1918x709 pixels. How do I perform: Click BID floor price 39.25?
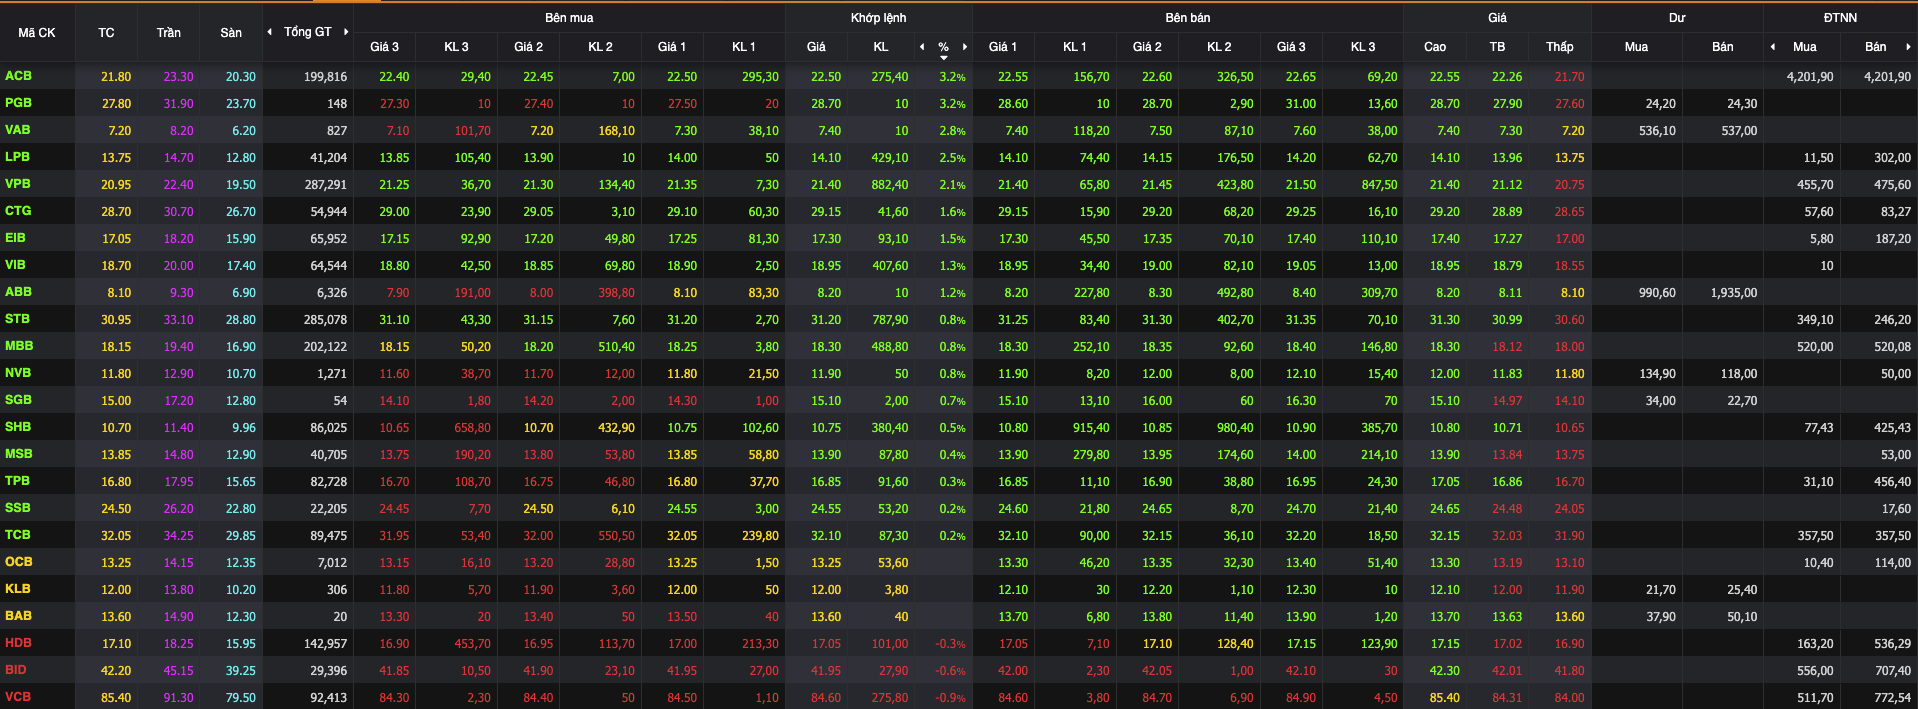point(240,671)
